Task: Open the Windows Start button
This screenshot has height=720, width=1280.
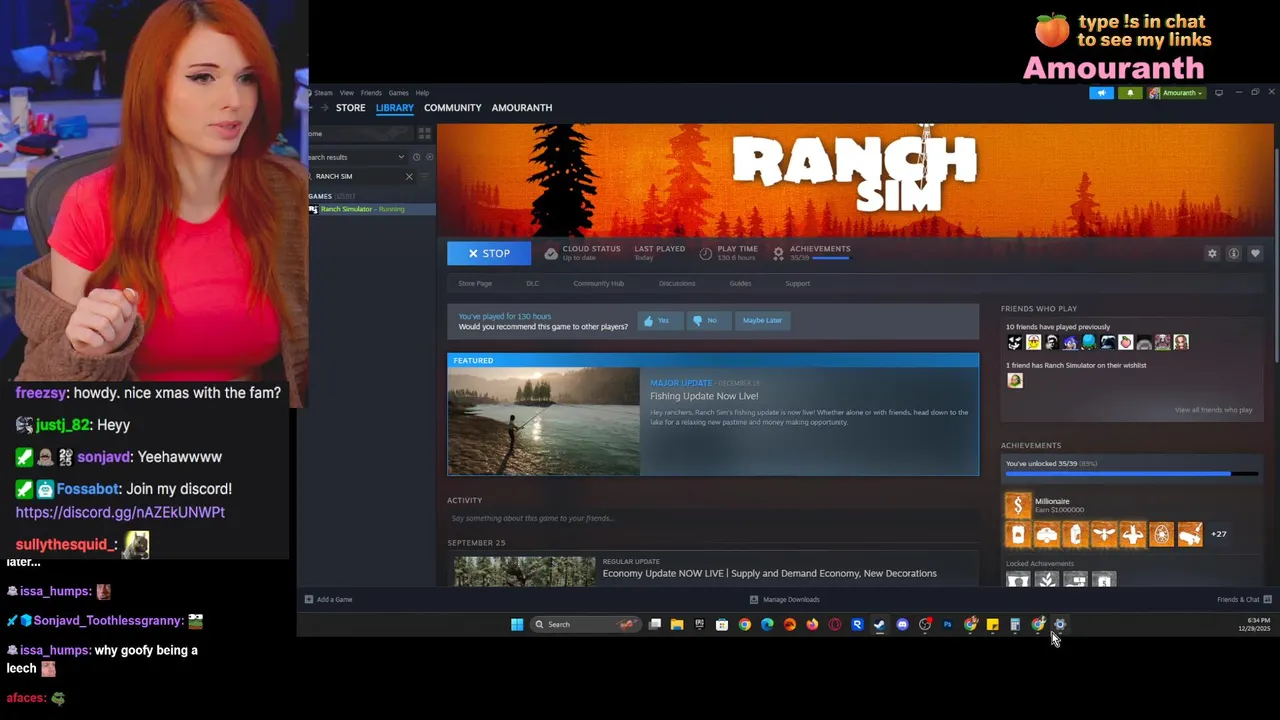Action: click(x=517, y=625)
